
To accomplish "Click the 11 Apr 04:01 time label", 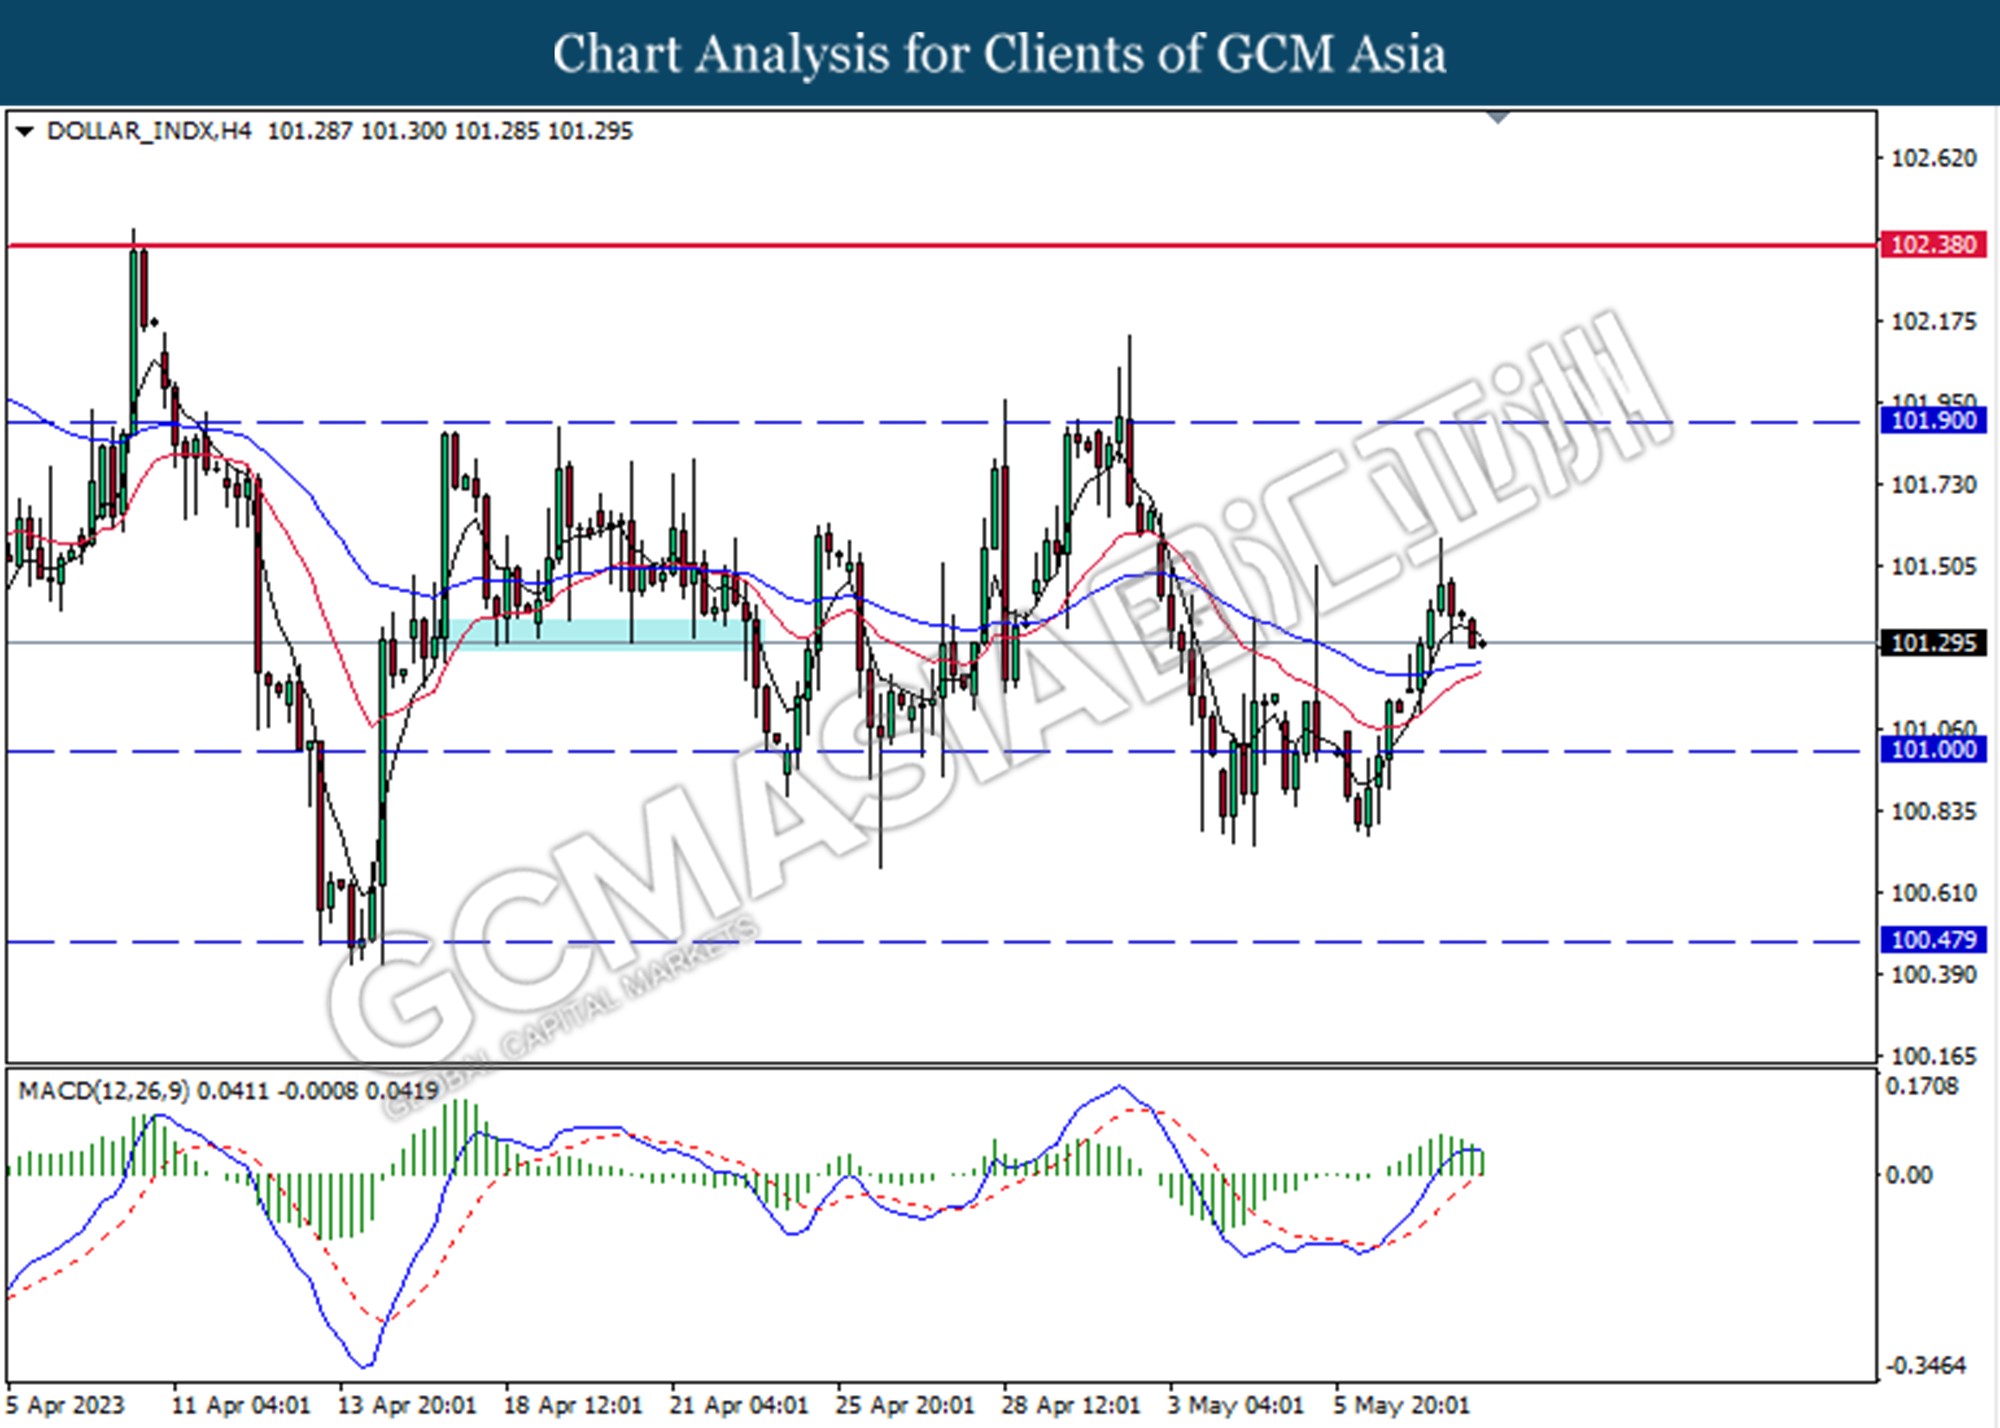I will tap(241, 1405).
